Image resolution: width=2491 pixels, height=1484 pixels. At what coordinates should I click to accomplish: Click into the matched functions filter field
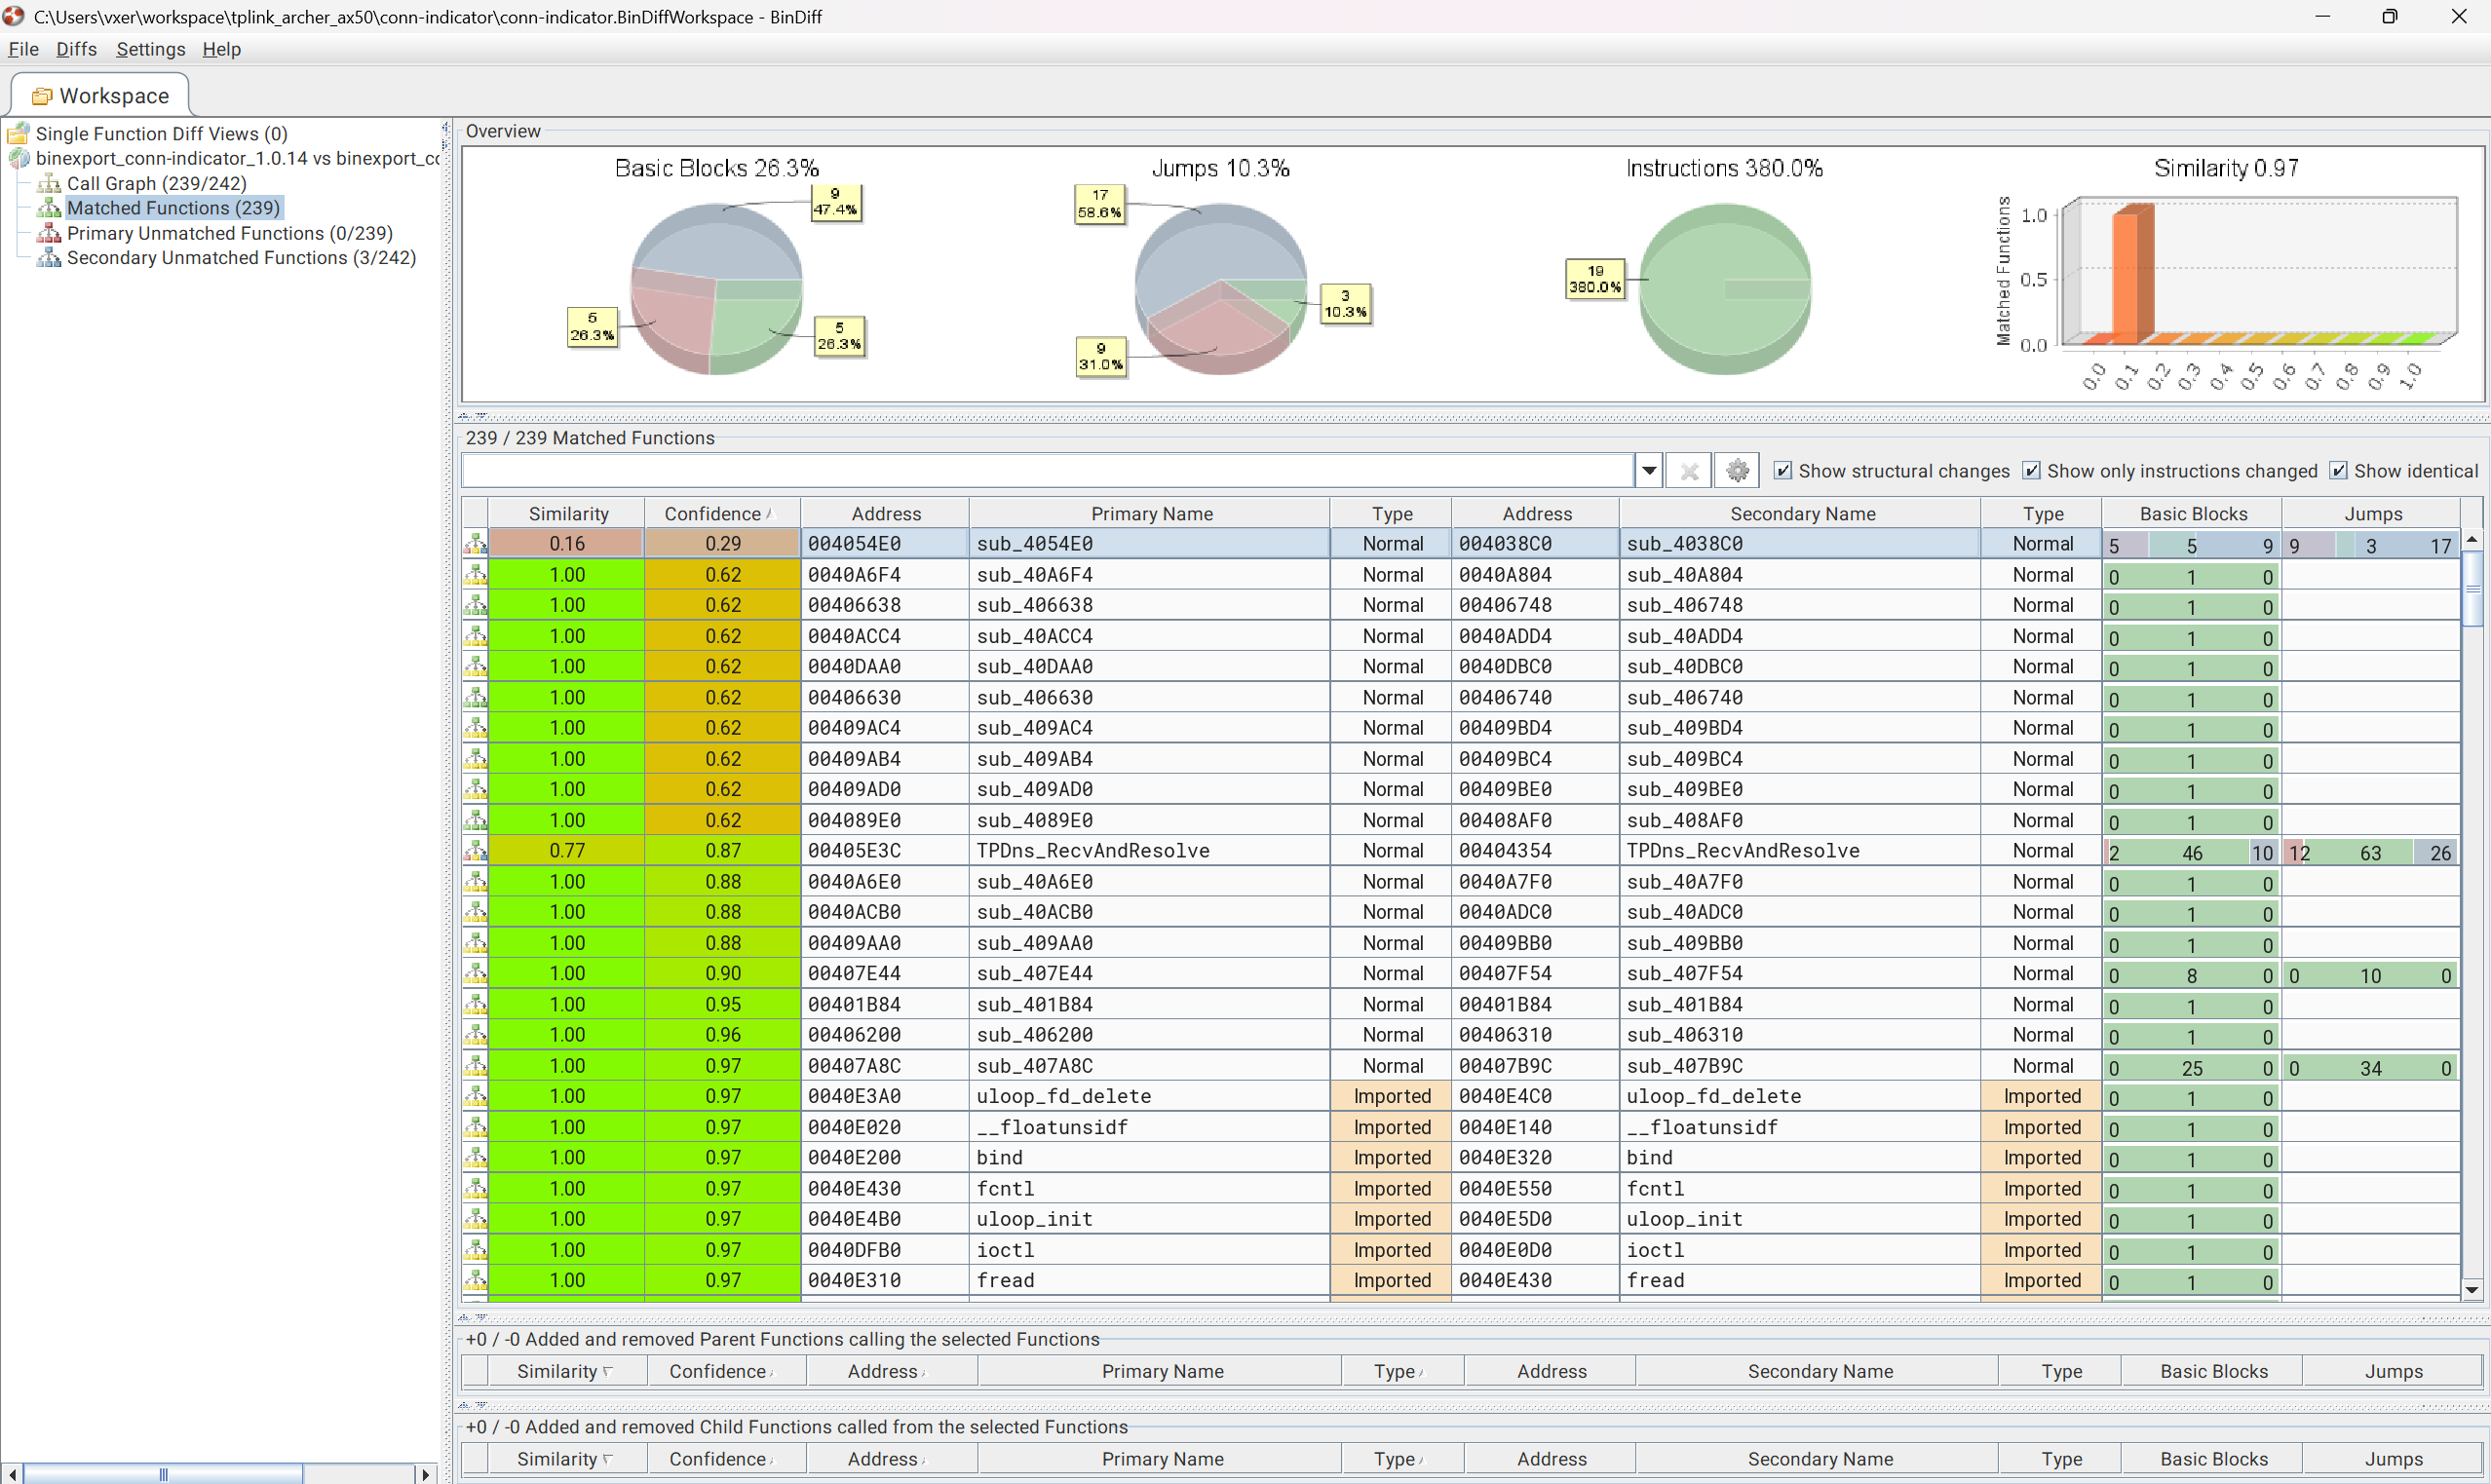(x=1047, y=470)
